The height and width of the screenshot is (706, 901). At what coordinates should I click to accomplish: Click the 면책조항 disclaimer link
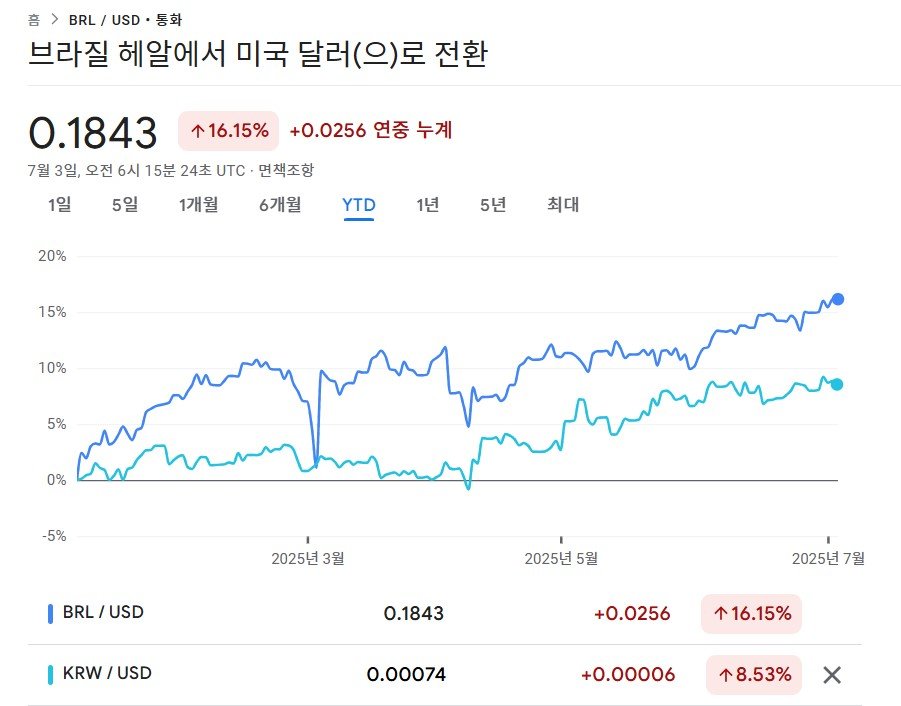285,171
